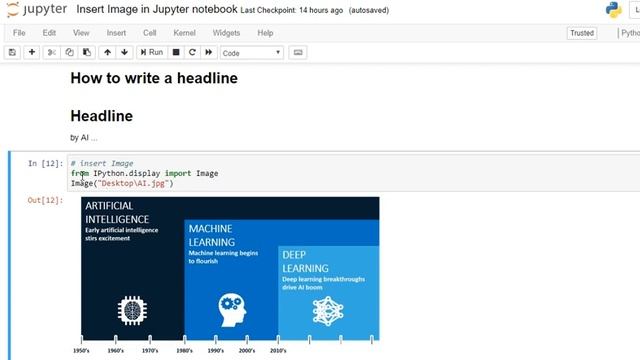Click into the code cell comment line

coord(102,163)
